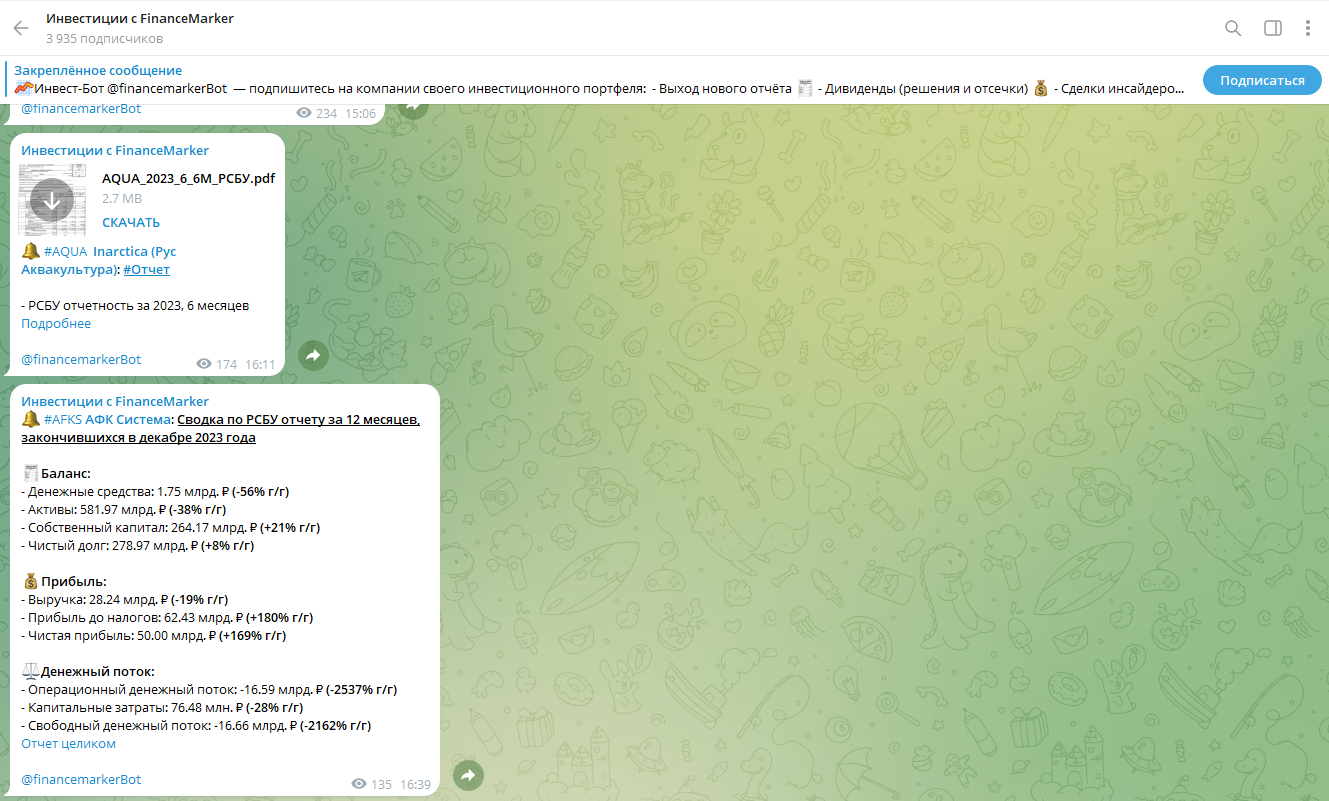This screenshot has height=801, width=1329.
Task: Click the Капитальные затраты: 76.48 млн. line
Action: pyautogui.click(x=163, y=708)
